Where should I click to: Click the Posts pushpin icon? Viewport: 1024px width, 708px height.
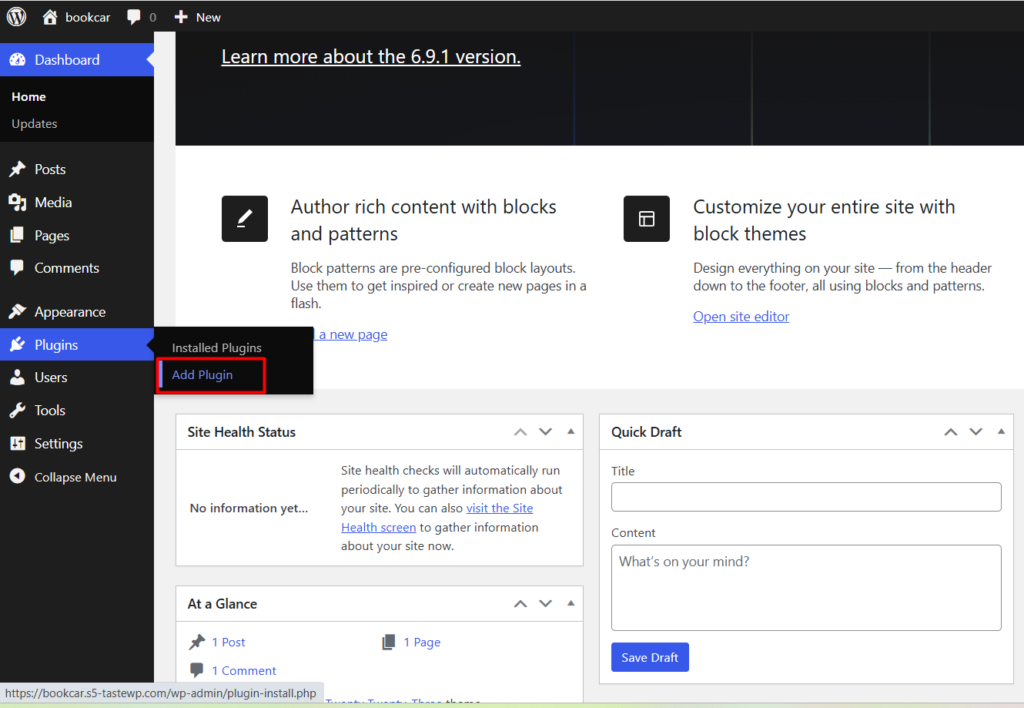(18, 169)
